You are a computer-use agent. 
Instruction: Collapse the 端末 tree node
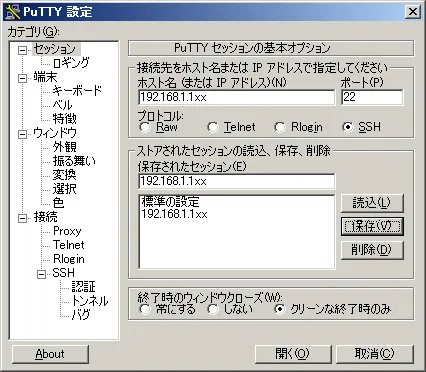23,79
